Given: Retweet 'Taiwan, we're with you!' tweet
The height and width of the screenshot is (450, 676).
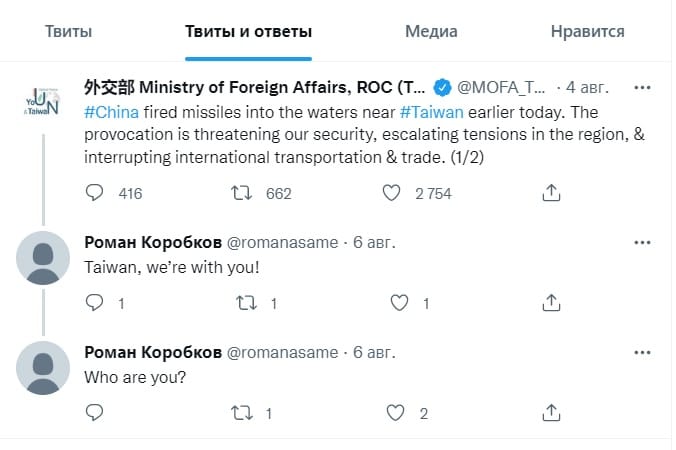Looking at the screenshot, I should [247, 303].
